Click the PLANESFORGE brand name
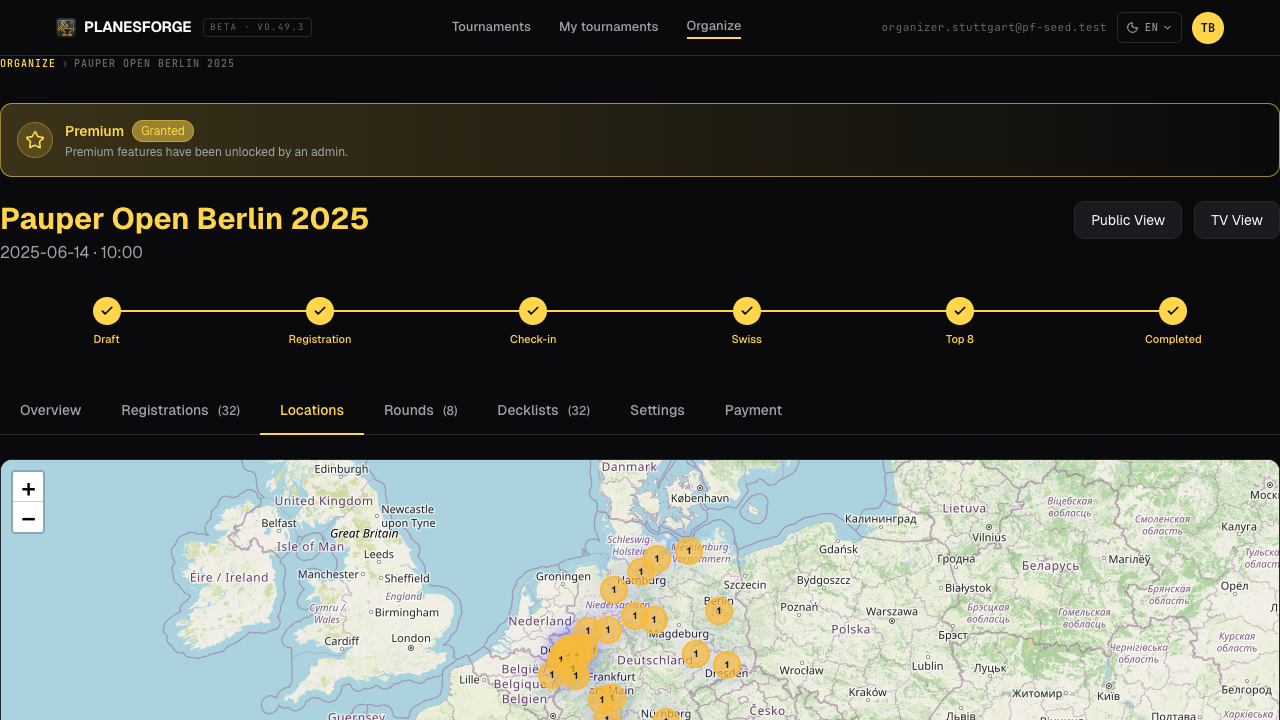 tap(138, 27)
